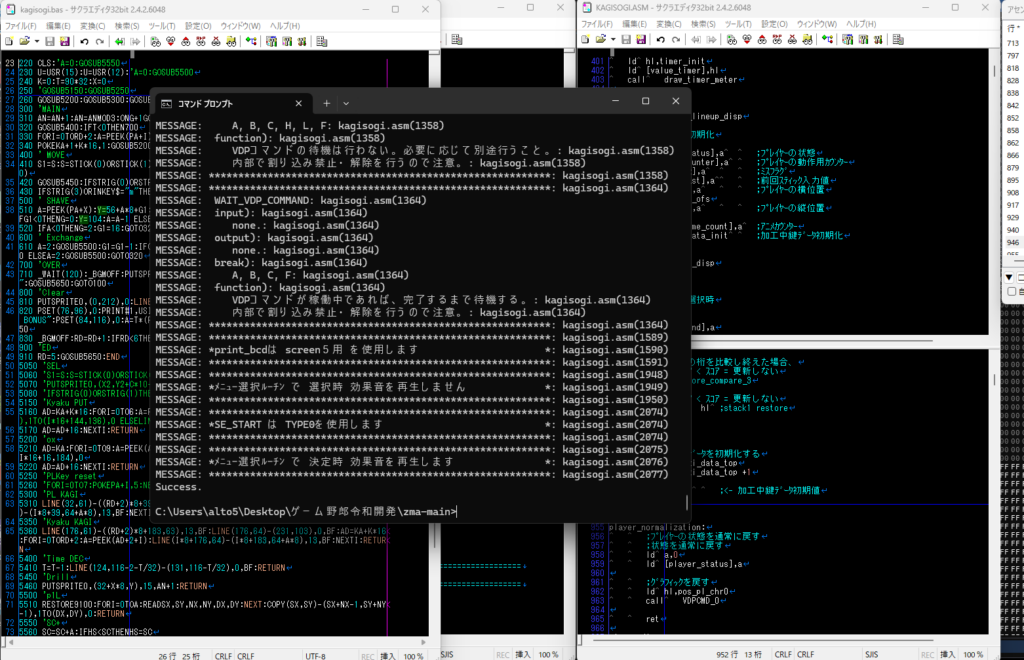Add new Command Prompt tab with plus button
1024x660 pixels.
[326, 103]
